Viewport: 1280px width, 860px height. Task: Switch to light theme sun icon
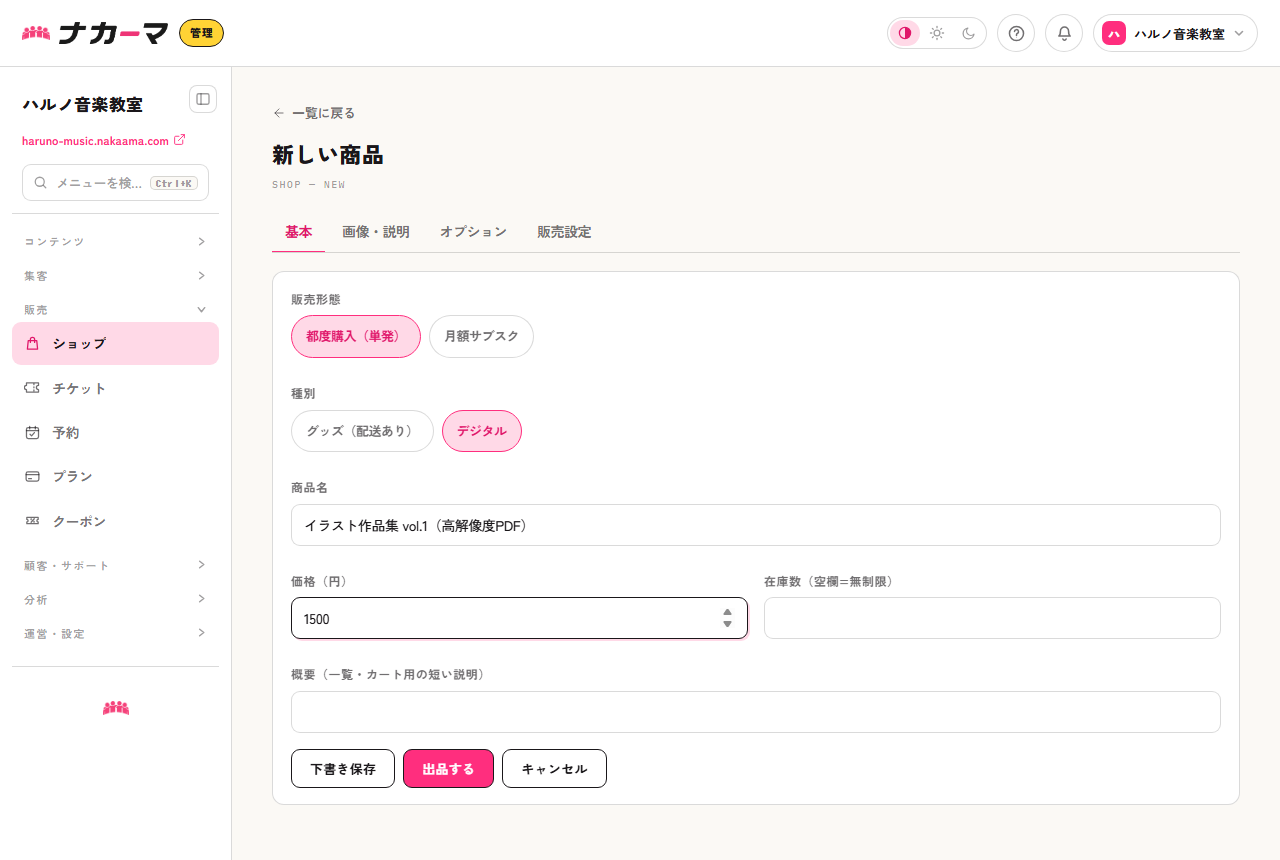937,33
